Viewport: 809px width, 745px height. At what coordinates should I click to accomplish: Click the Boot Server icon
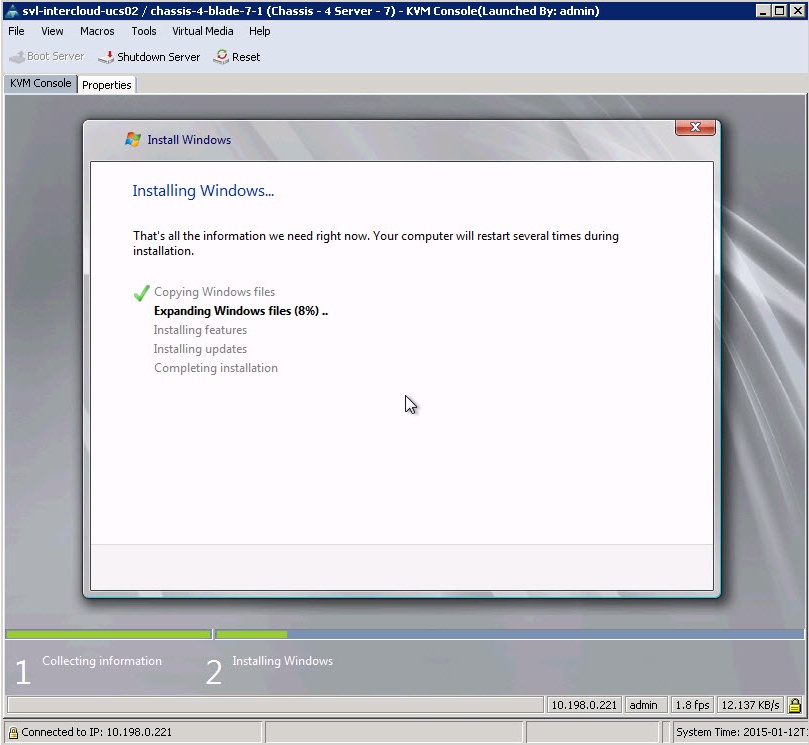[17, 57]
